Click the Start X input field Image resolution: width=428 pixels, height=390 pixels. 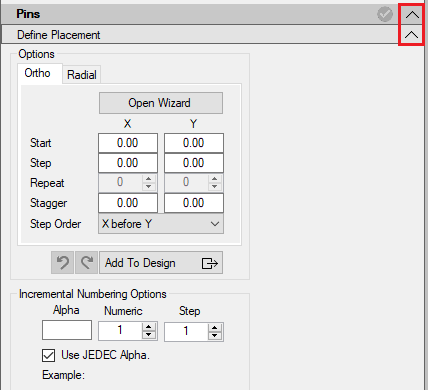point(128,143)
